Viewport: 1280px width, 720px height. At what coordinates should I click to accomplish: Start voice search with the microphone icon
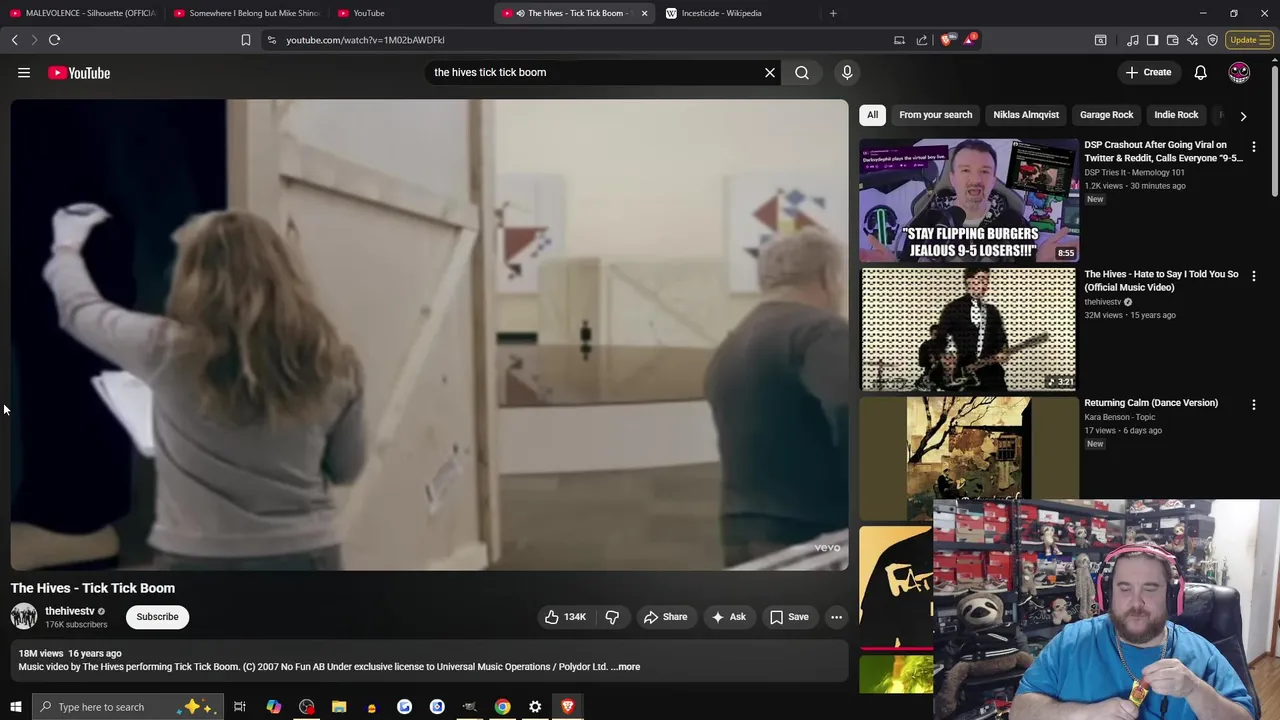847,72
